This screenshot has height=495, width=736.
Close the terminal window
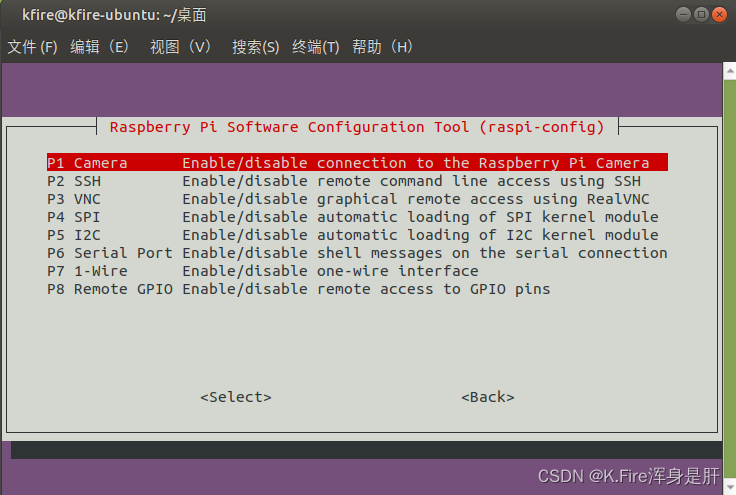719,15
